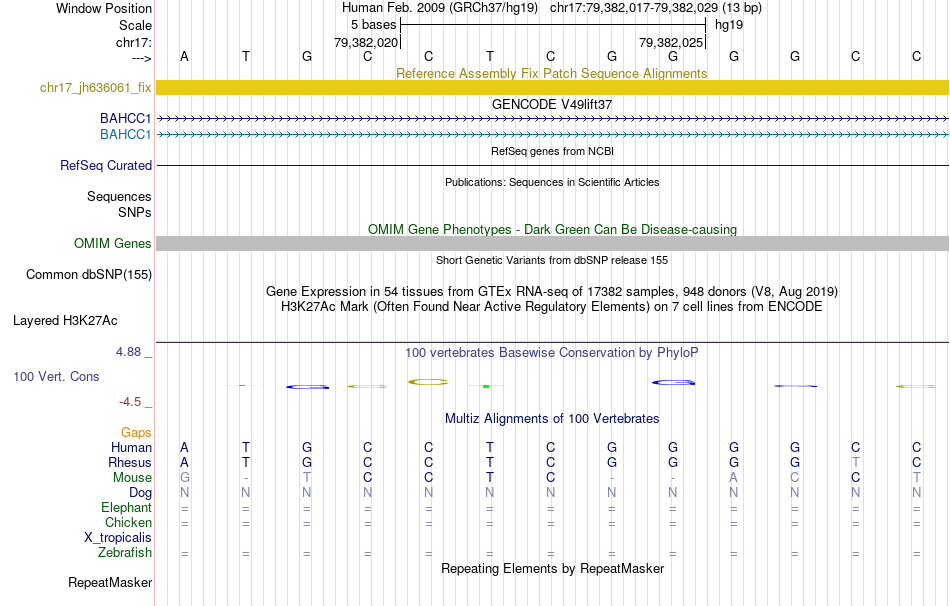Click the Layered H3K27Ac track label

(x=65, y=321)
